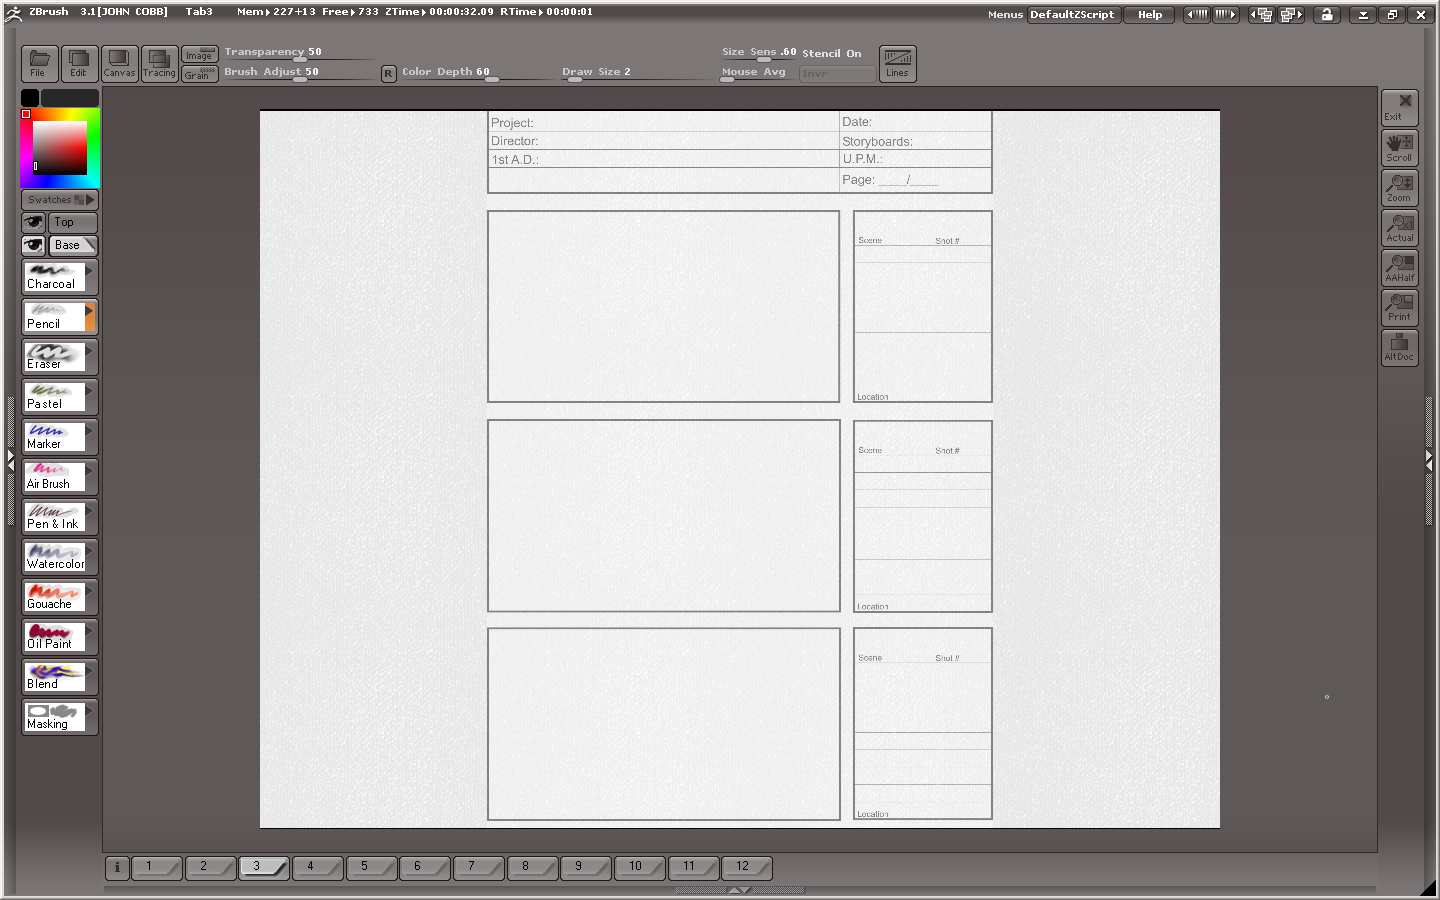Toggle the R button beside Color Depth
This screenshot has height=900, width=1440.
point(389,73)
